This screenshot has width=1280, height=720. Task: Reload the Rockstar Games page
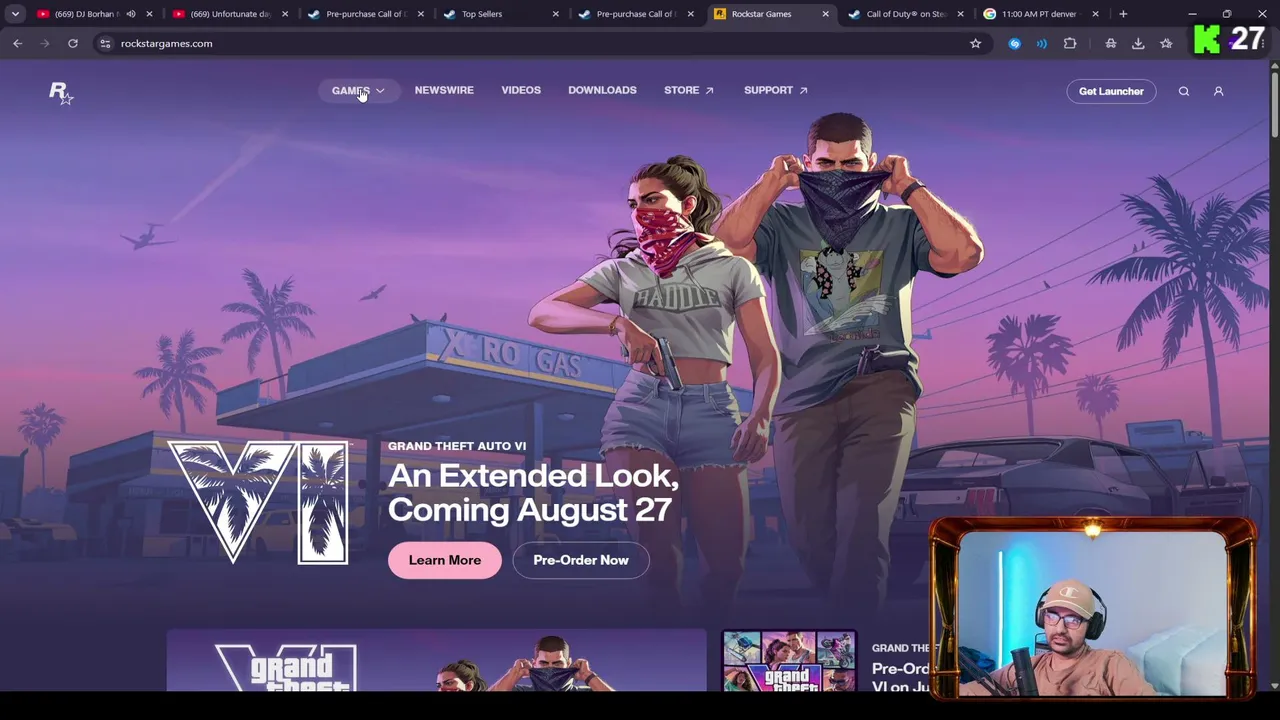(73, 43)
